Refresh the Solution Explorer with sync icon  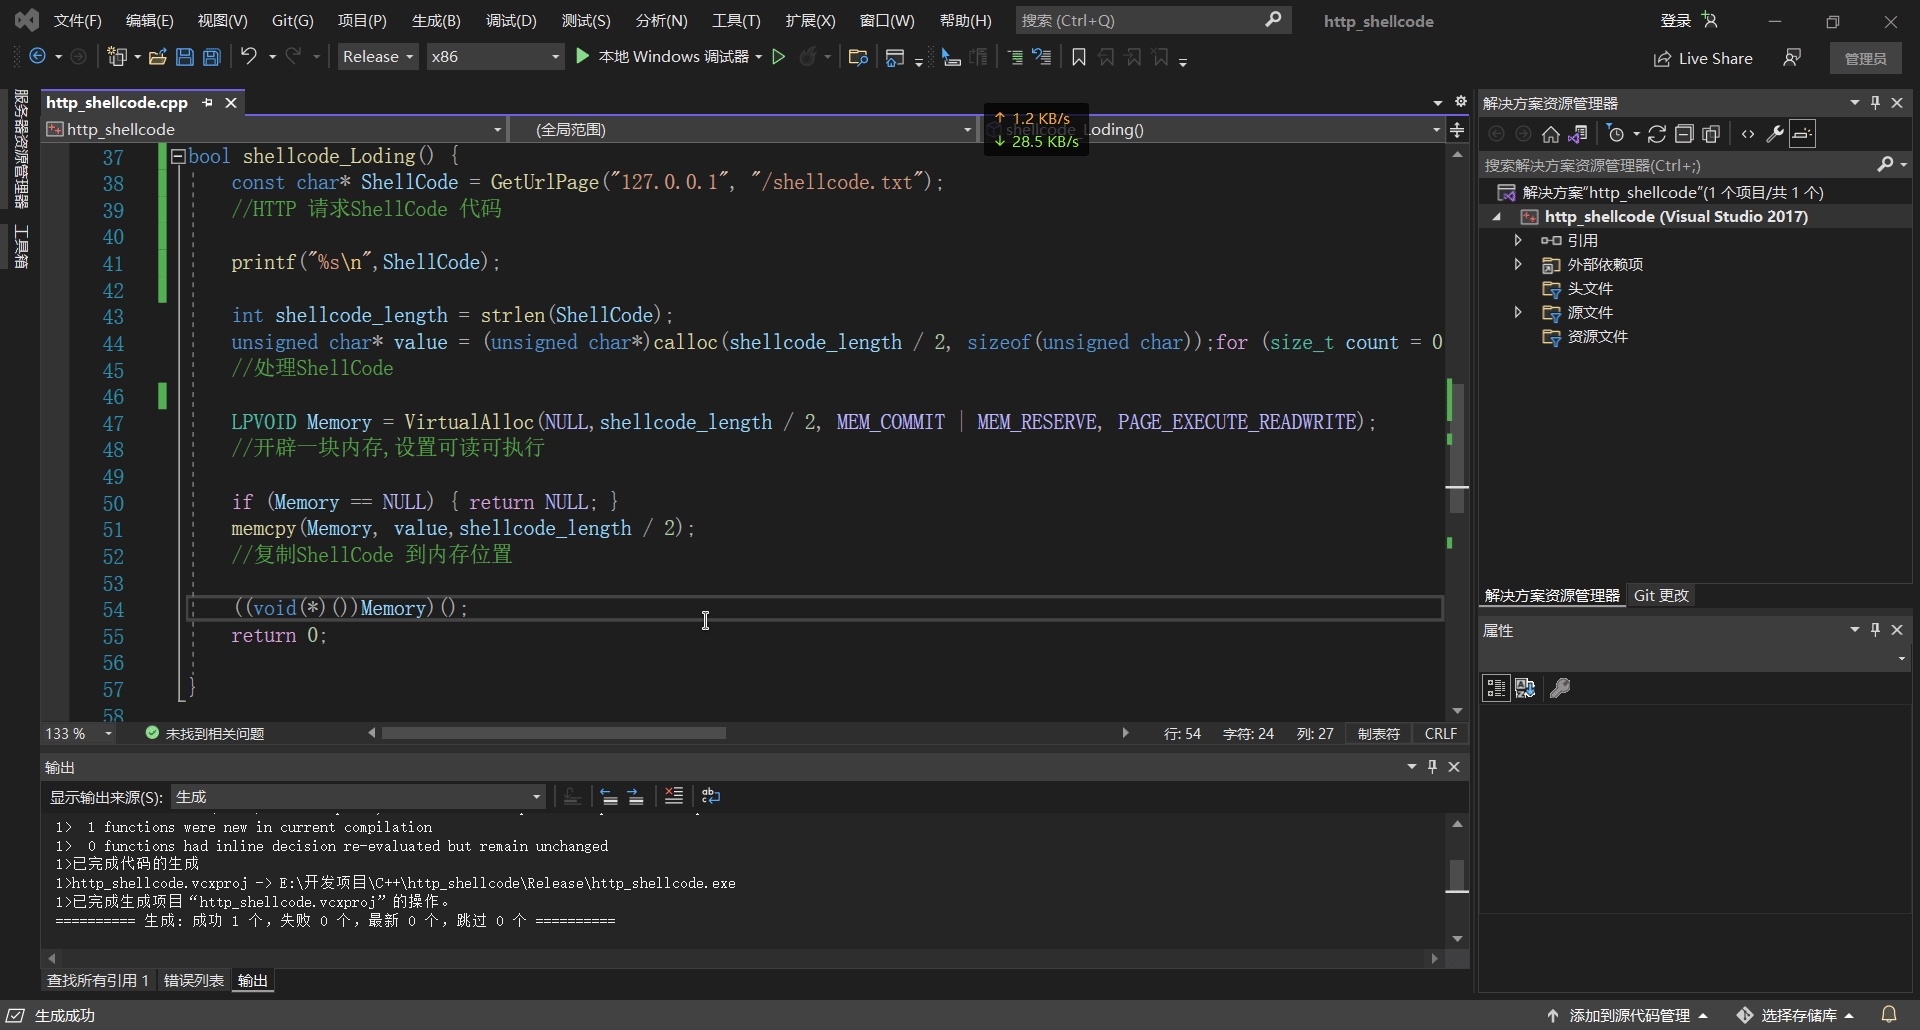tap(1657, 134)
